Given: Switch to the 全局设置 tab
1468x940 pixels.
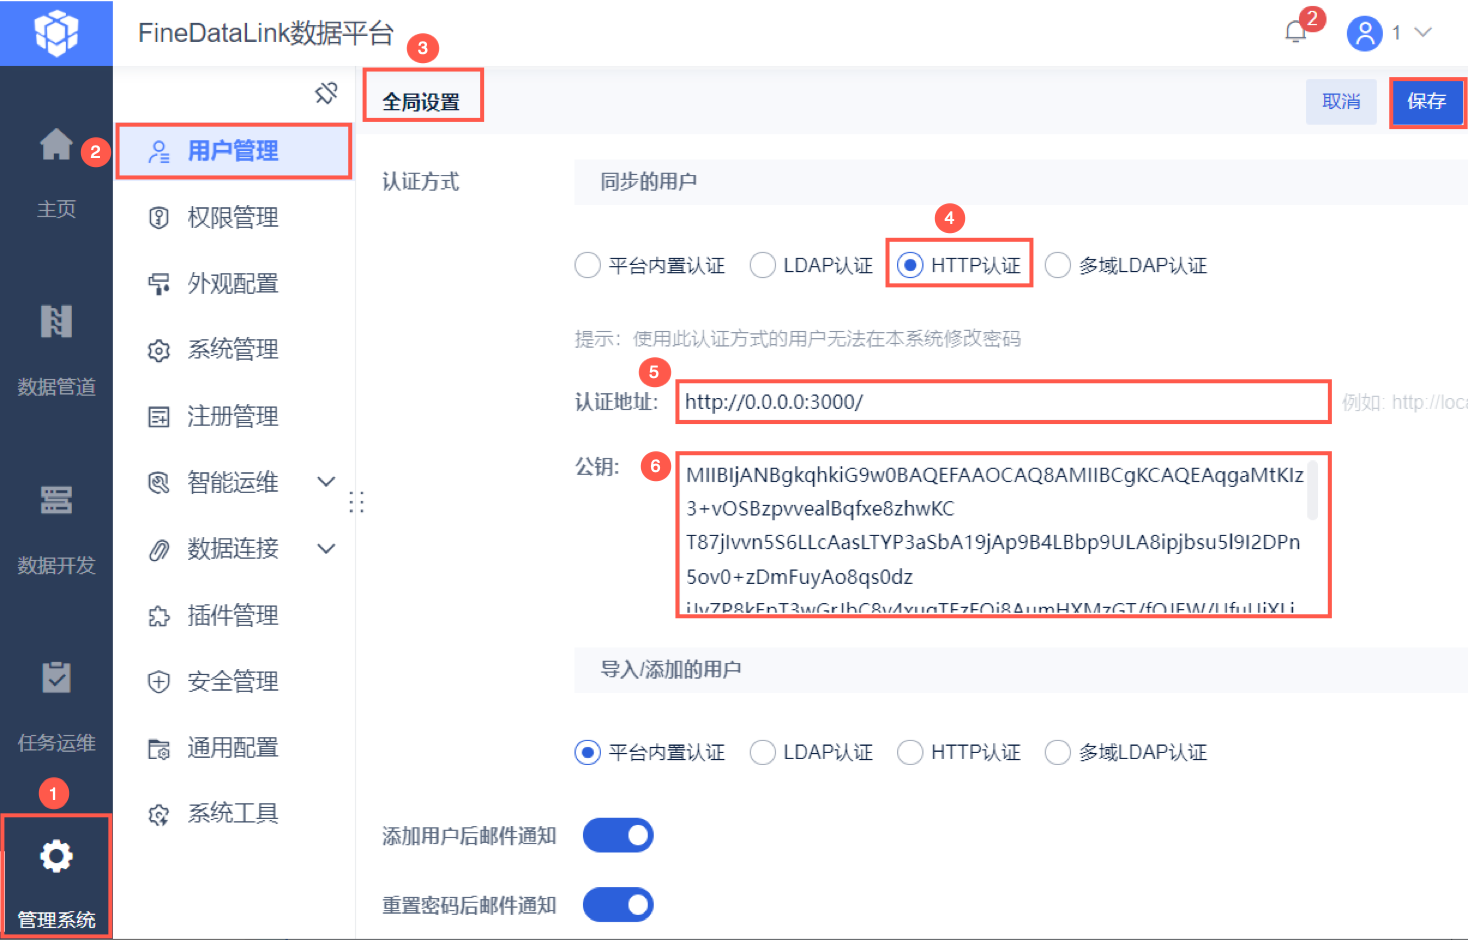Looking at the screenshot, I should pos(423,98).
